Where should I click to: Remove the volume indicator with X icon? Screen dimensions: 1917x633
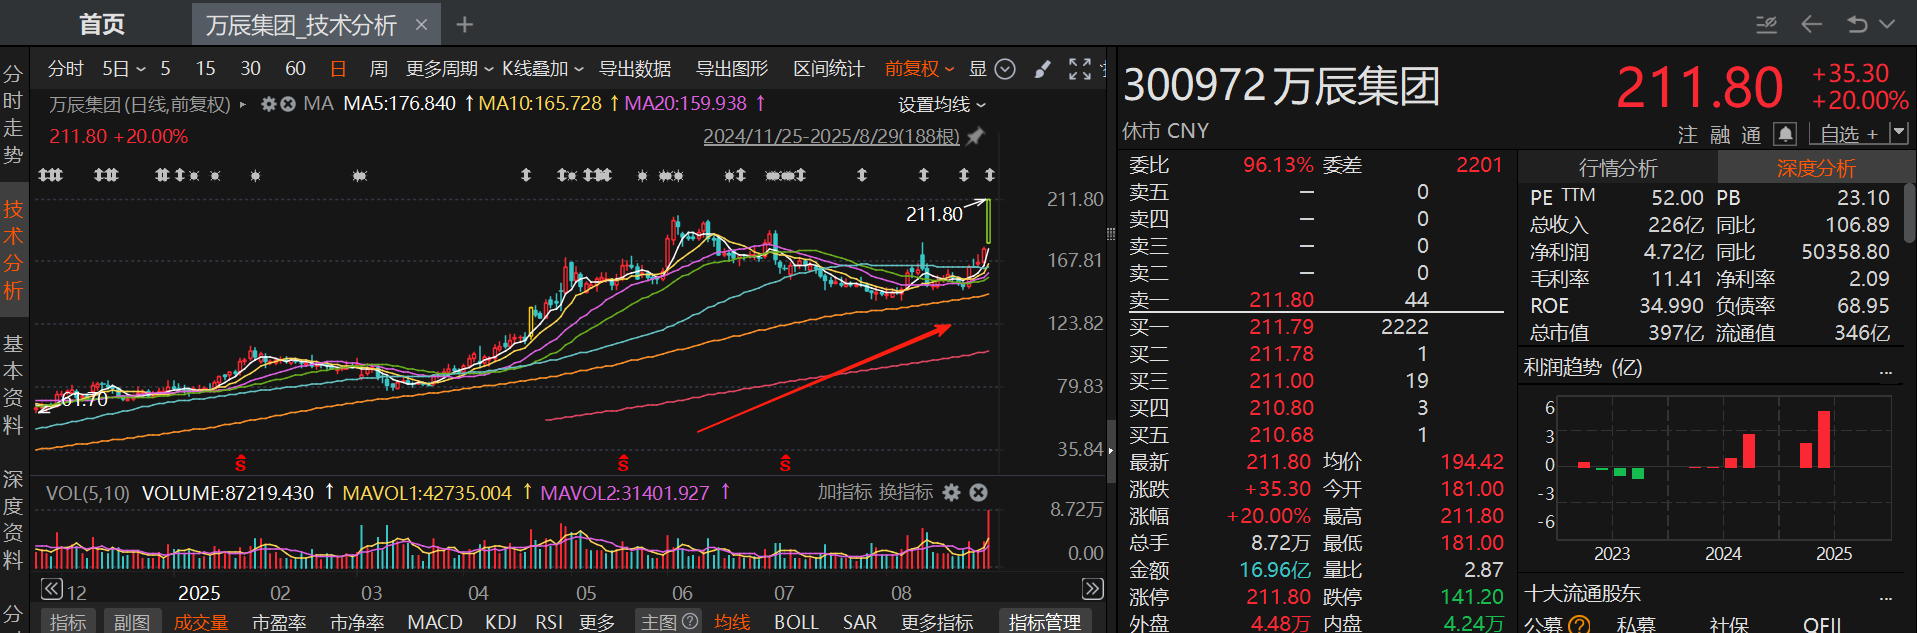[x=979, y=492]
